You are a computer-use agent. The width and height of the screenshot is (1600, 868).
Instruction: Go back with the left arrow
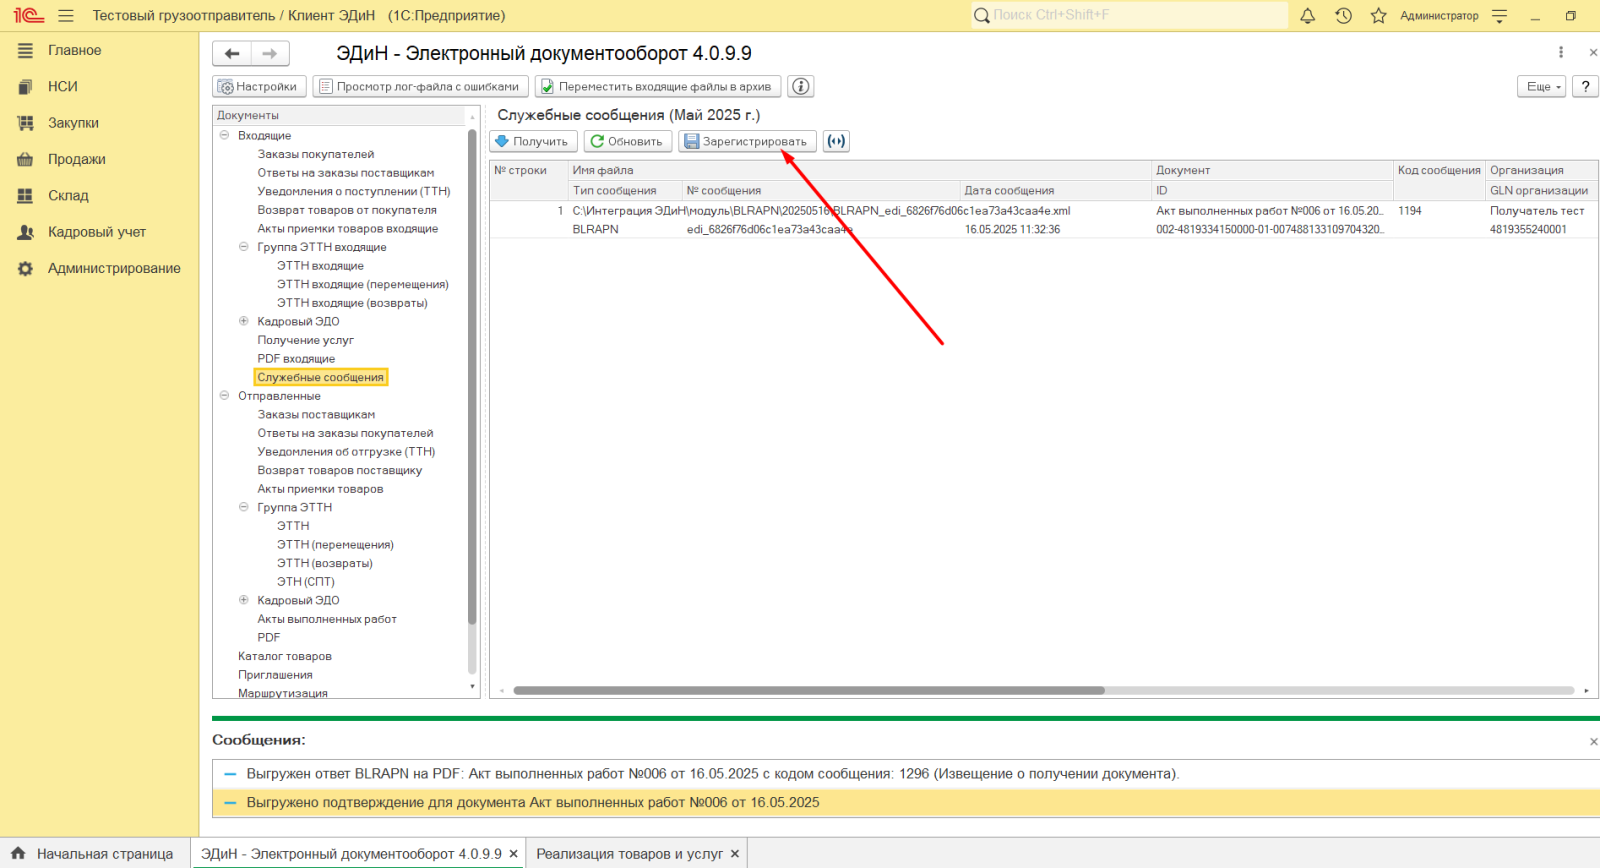(x=232, y=53)
